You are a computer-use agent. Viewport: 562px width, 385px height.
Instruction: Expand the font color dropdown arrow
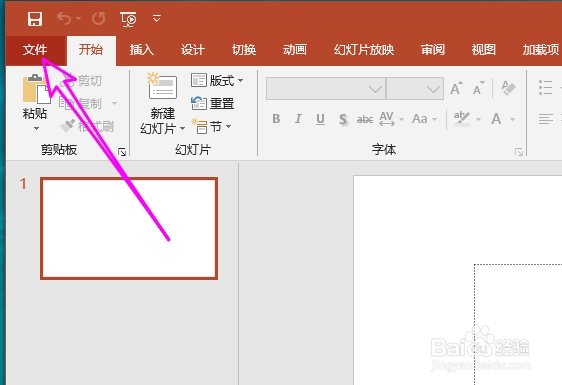(513, 119)
